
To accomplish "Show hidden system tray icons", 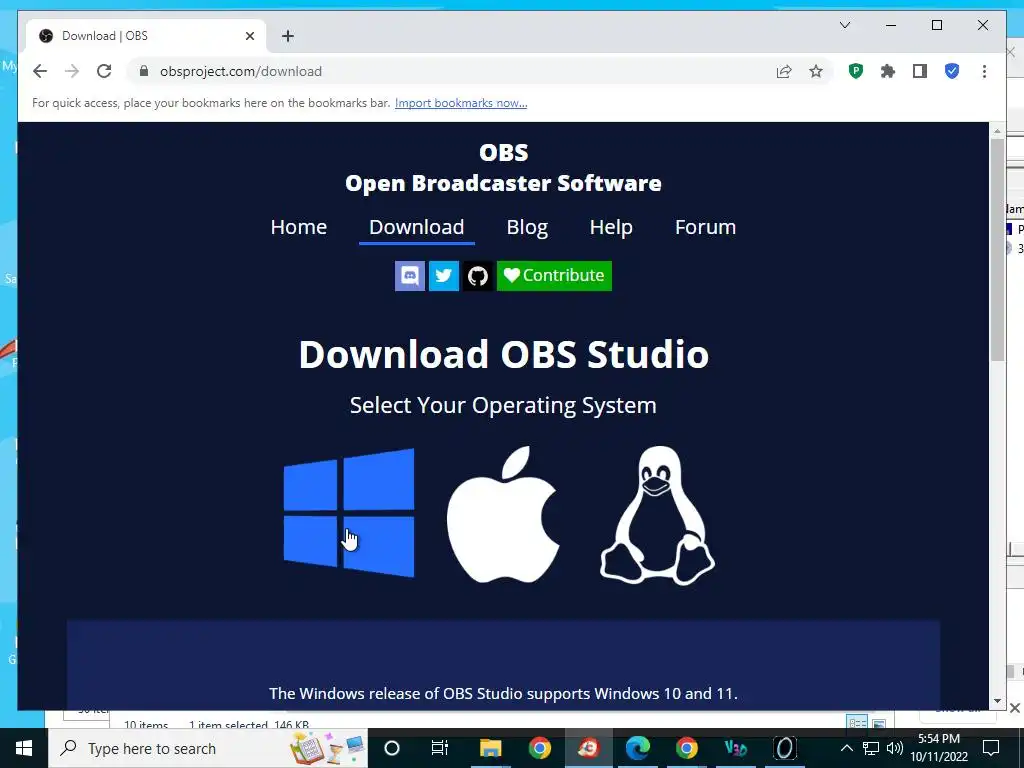I will tap(846, 748).
